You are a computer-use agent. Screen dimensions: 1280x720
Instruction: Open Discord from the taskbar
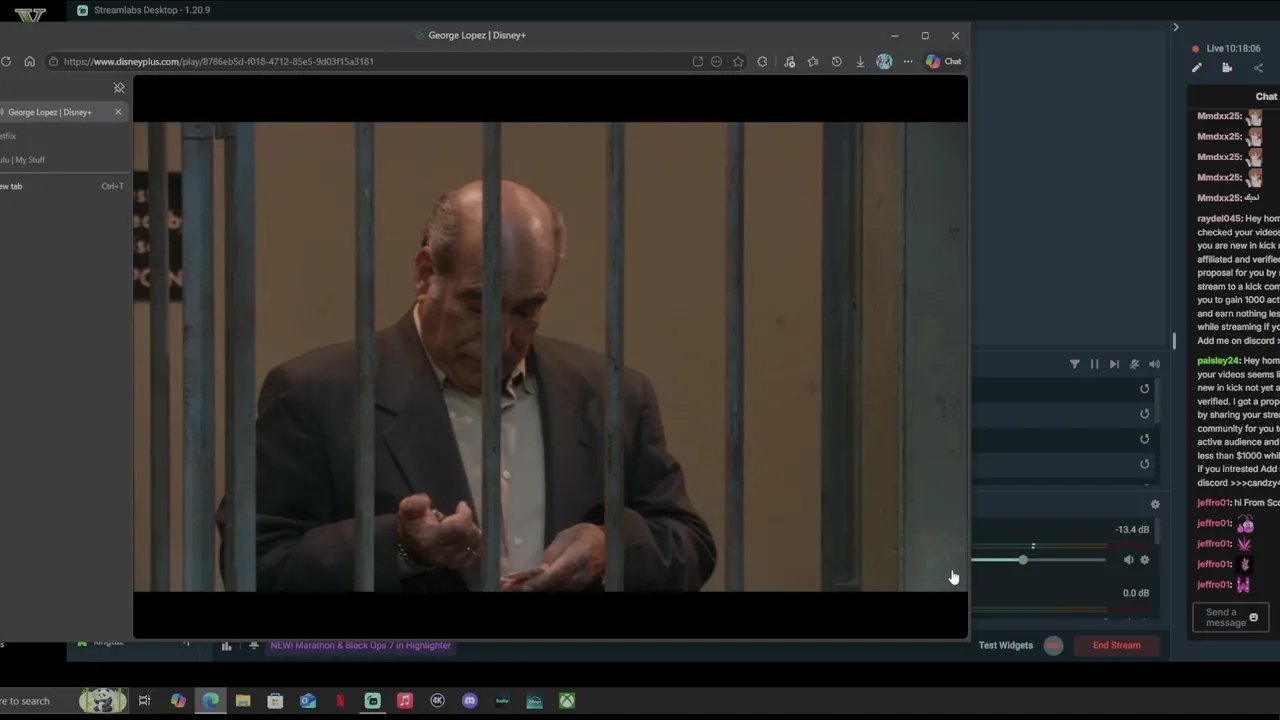click(x=470, y=701)
